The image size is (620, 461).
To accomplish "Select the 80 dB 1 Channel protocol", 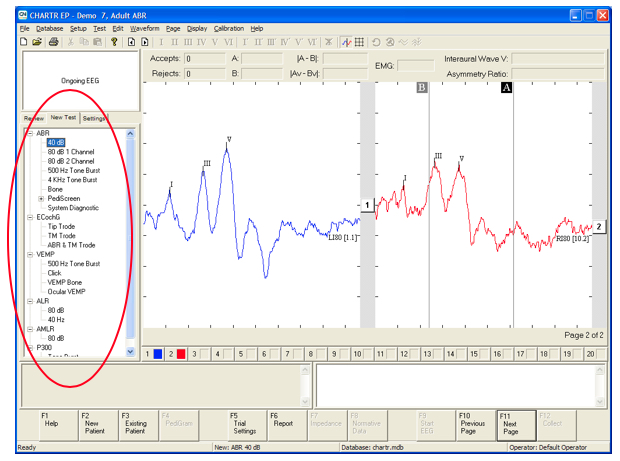I will [71, 152].
